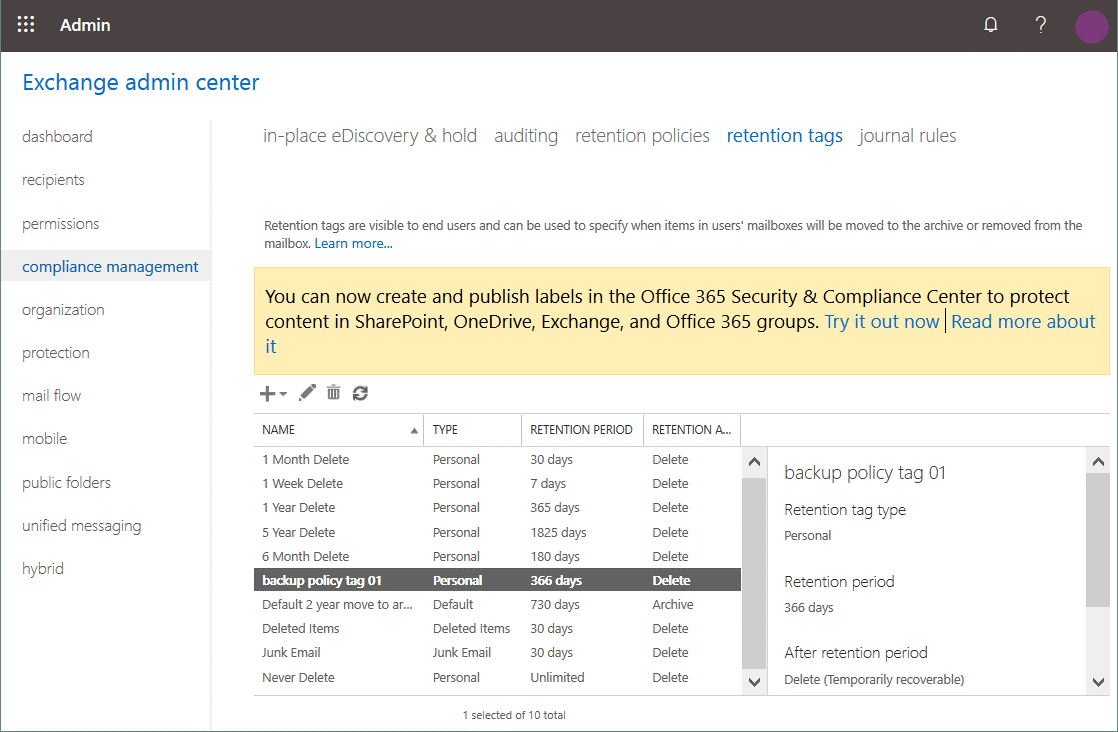Switch to the retention policies tab
Viewport: 1118px width, 732px height.
[x=642, y=136]
